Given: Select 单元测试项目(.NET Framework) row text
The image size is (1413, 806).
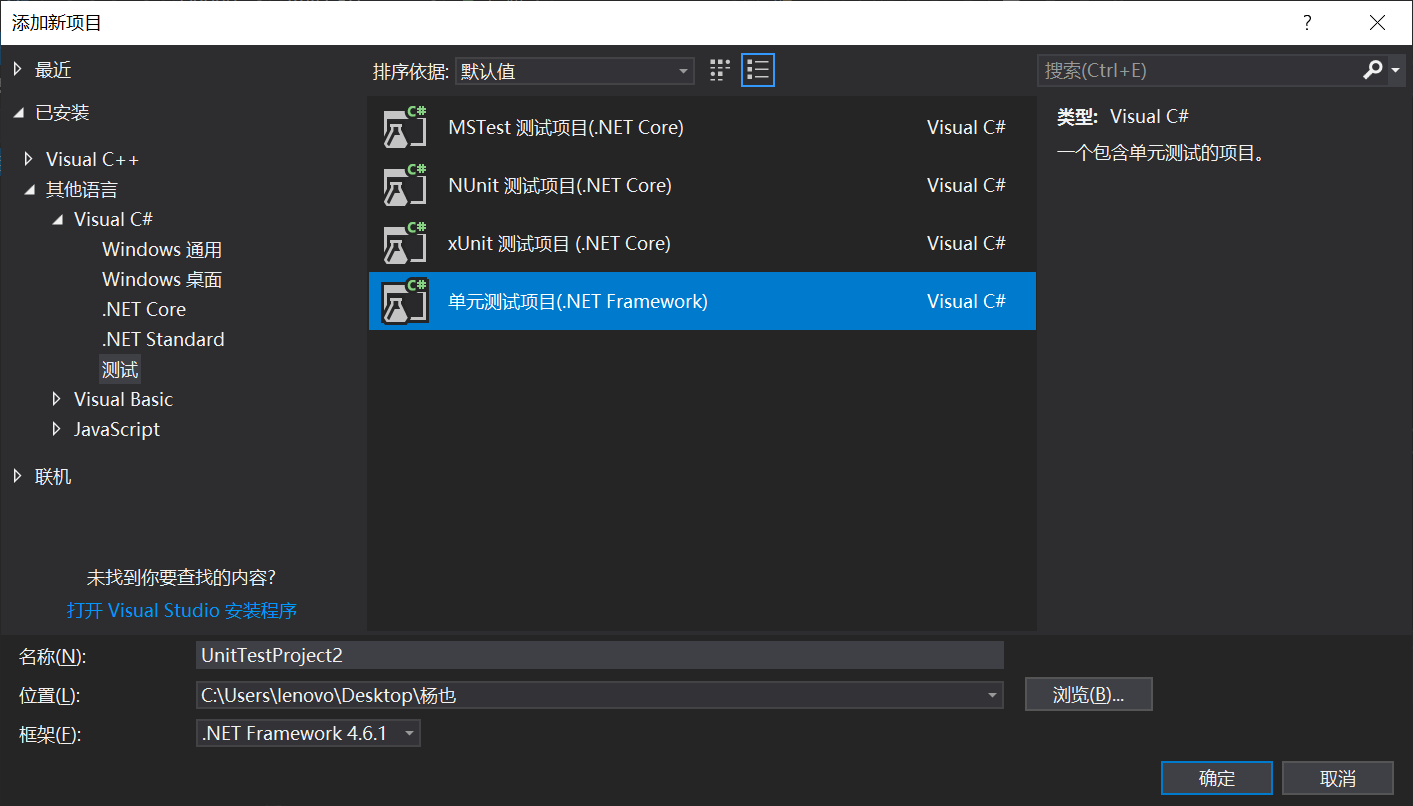Looking at the screenshot, I should point(578,301).
